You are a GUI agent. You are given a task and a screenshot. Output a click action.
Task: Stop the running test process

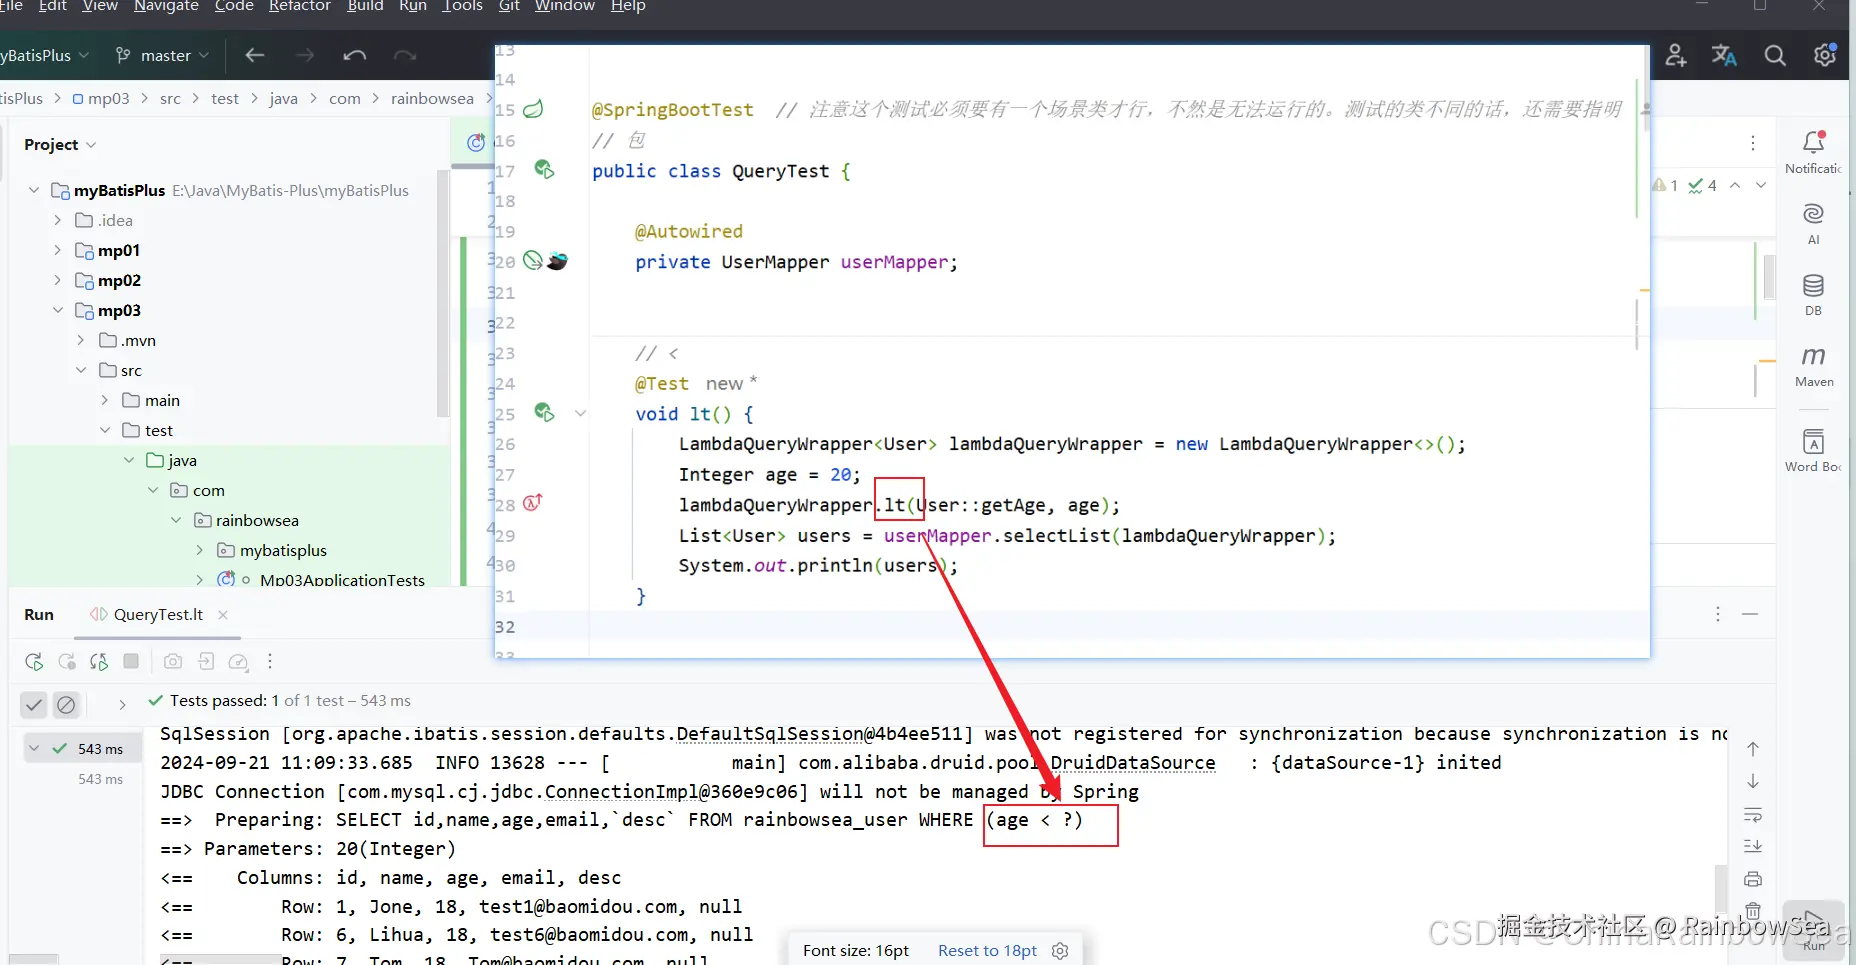(x=131, y=661)
